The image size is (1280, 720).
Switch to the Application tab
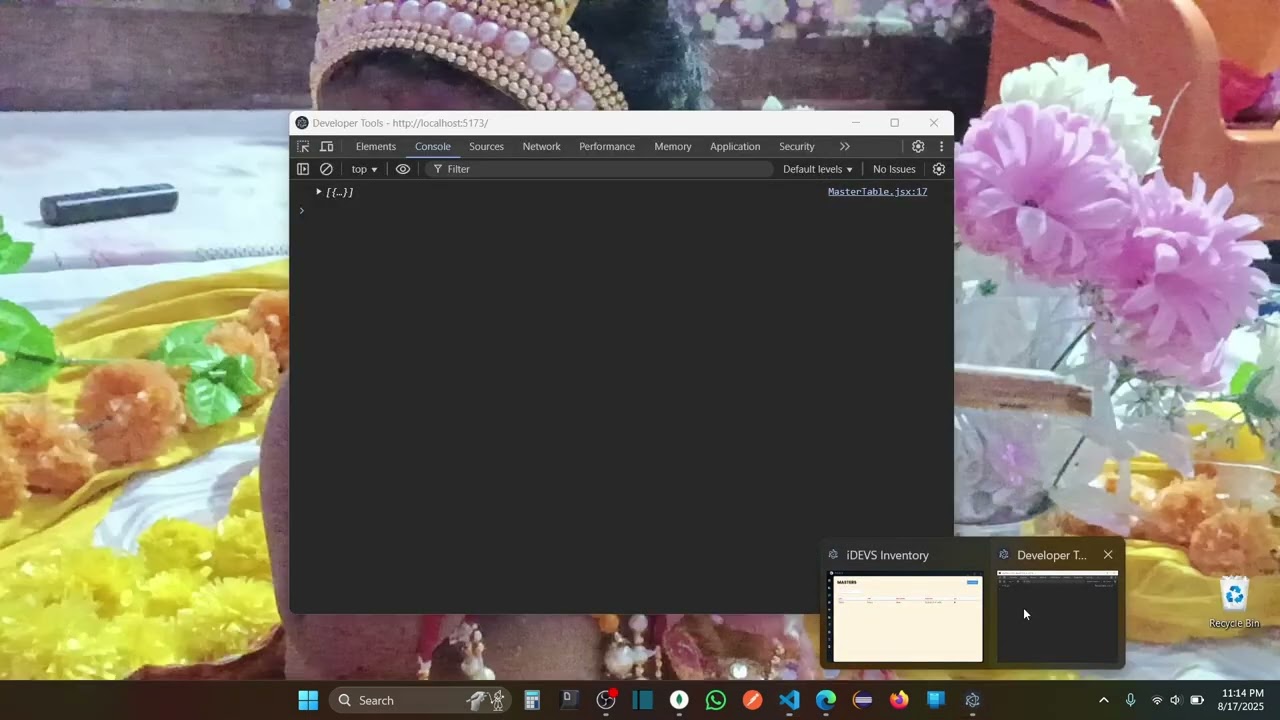[x=735, y=146]
